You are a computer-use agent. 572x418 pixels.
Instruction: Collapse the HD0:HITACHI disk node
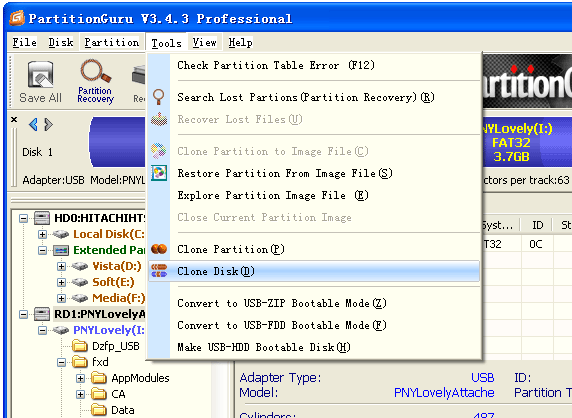click(24, 218)
